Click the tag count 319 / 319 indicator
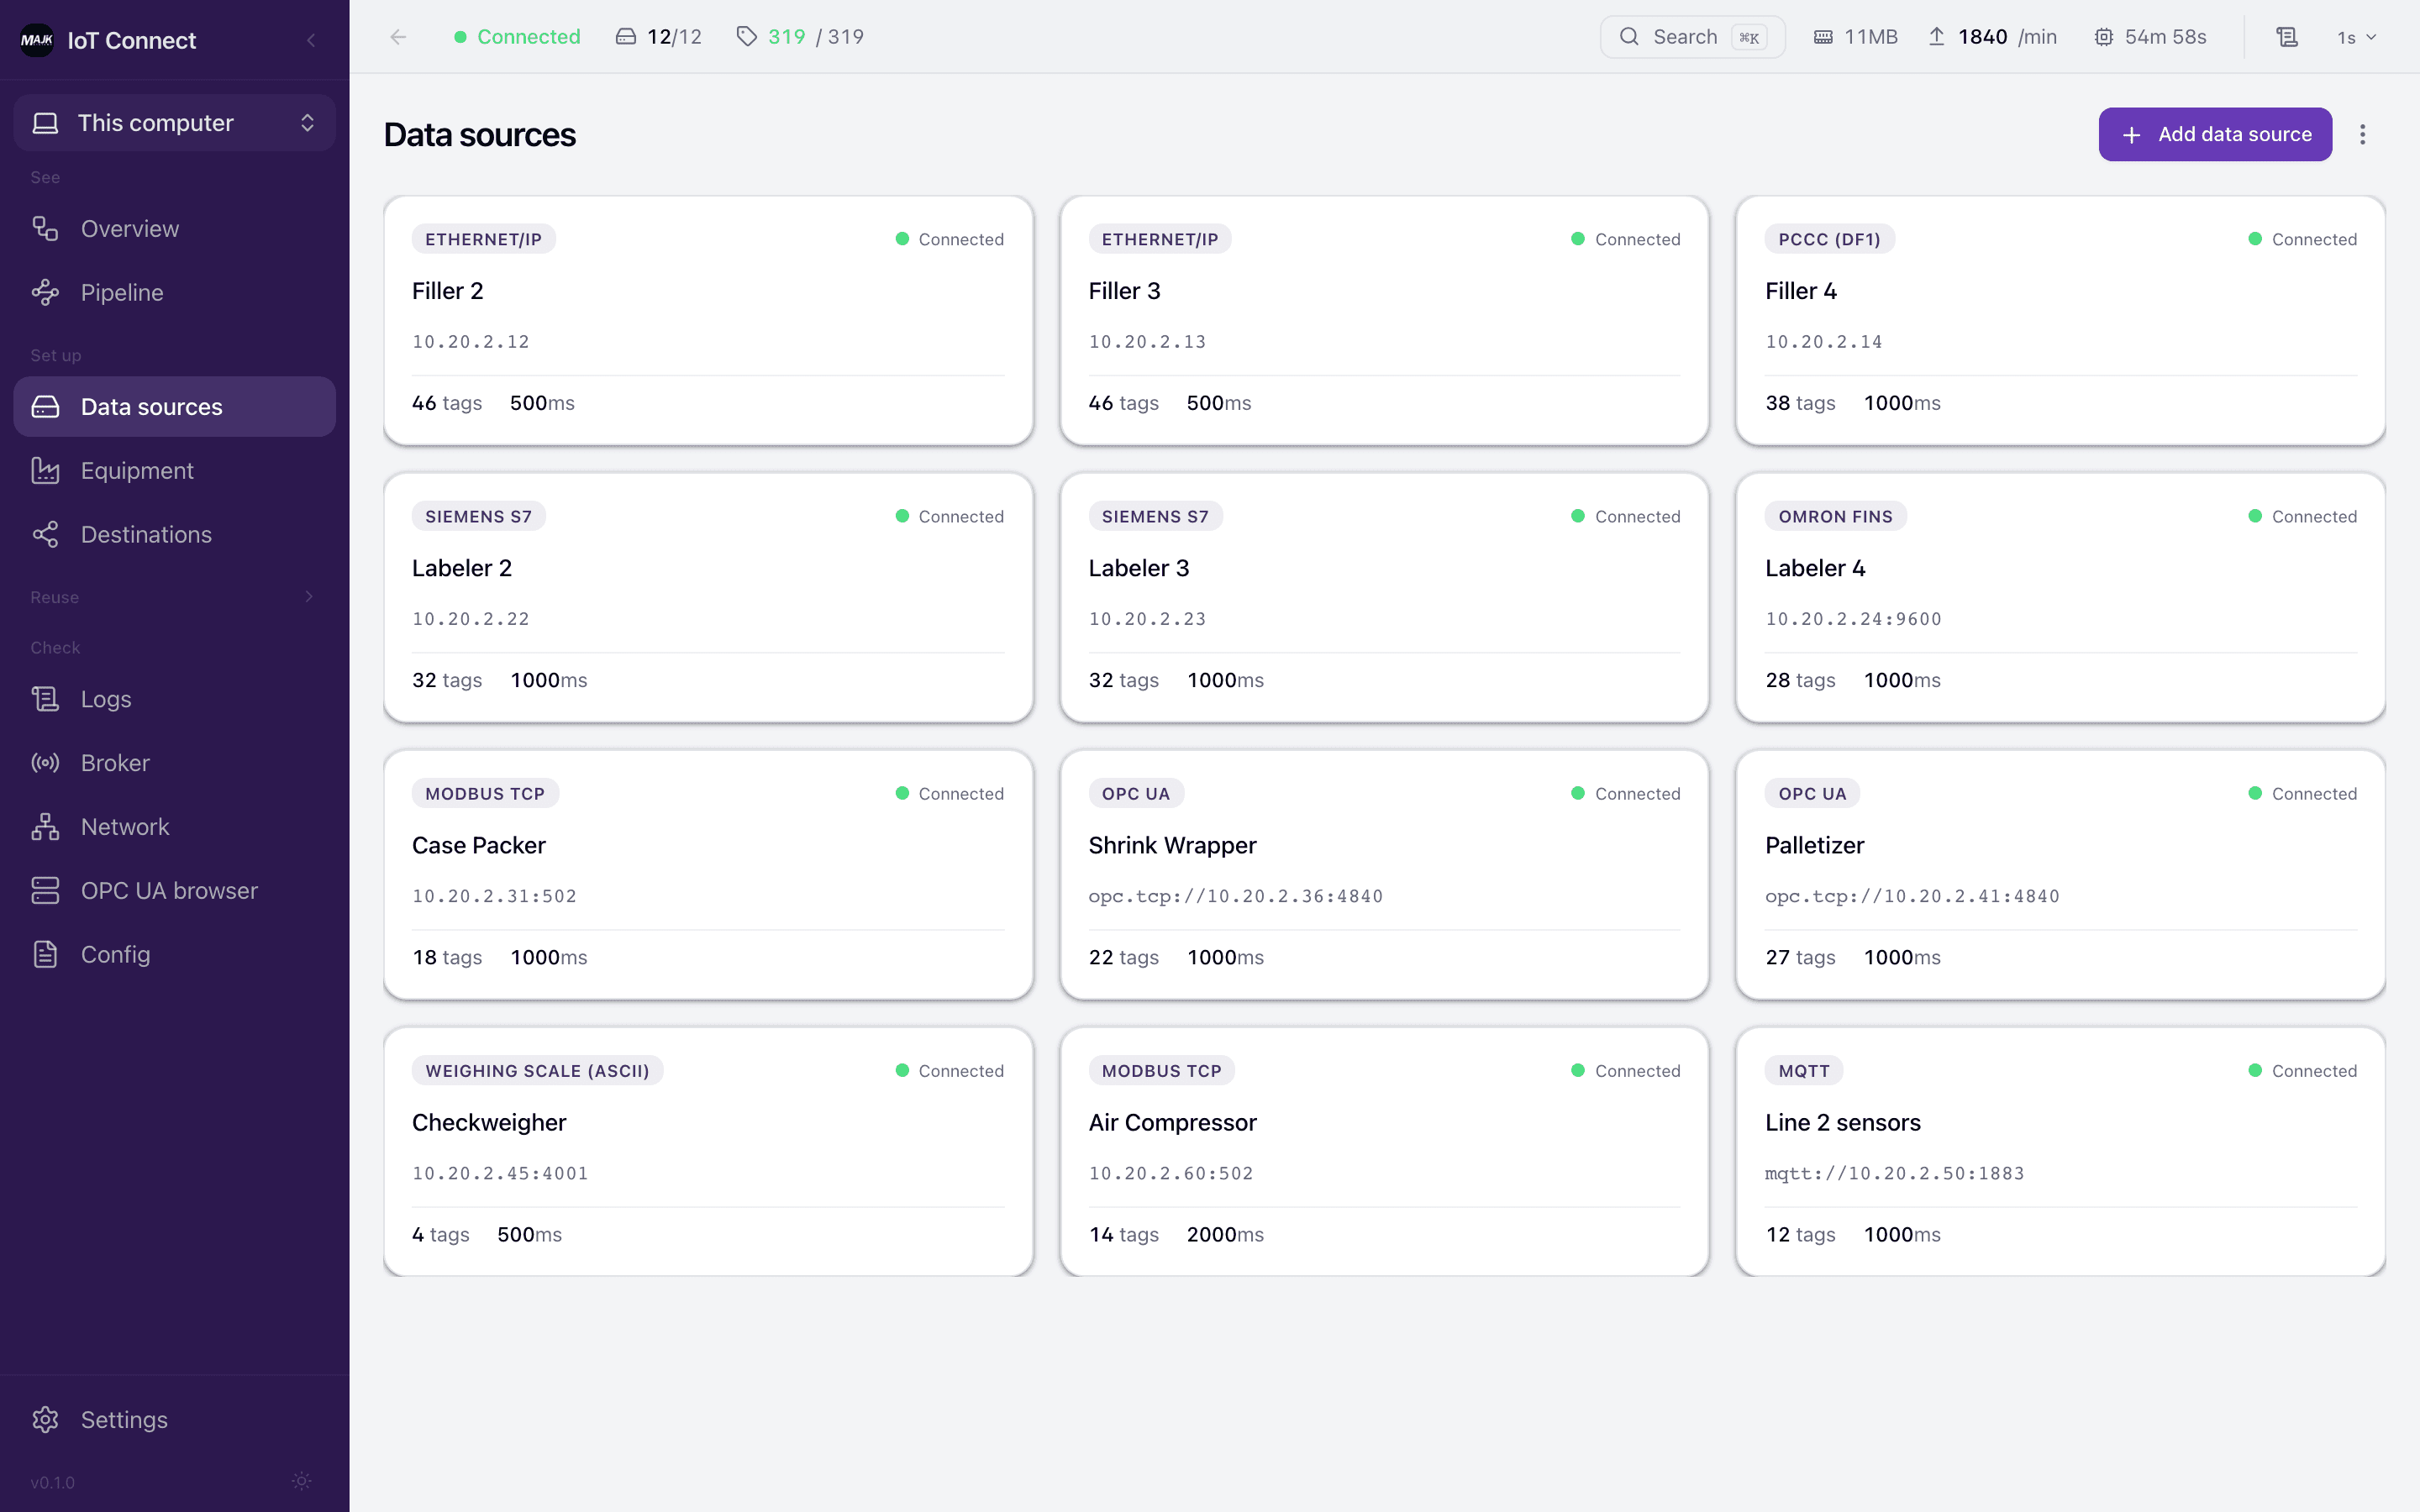The width and height of the screenshot is (2420, 1512). (800, 37)
